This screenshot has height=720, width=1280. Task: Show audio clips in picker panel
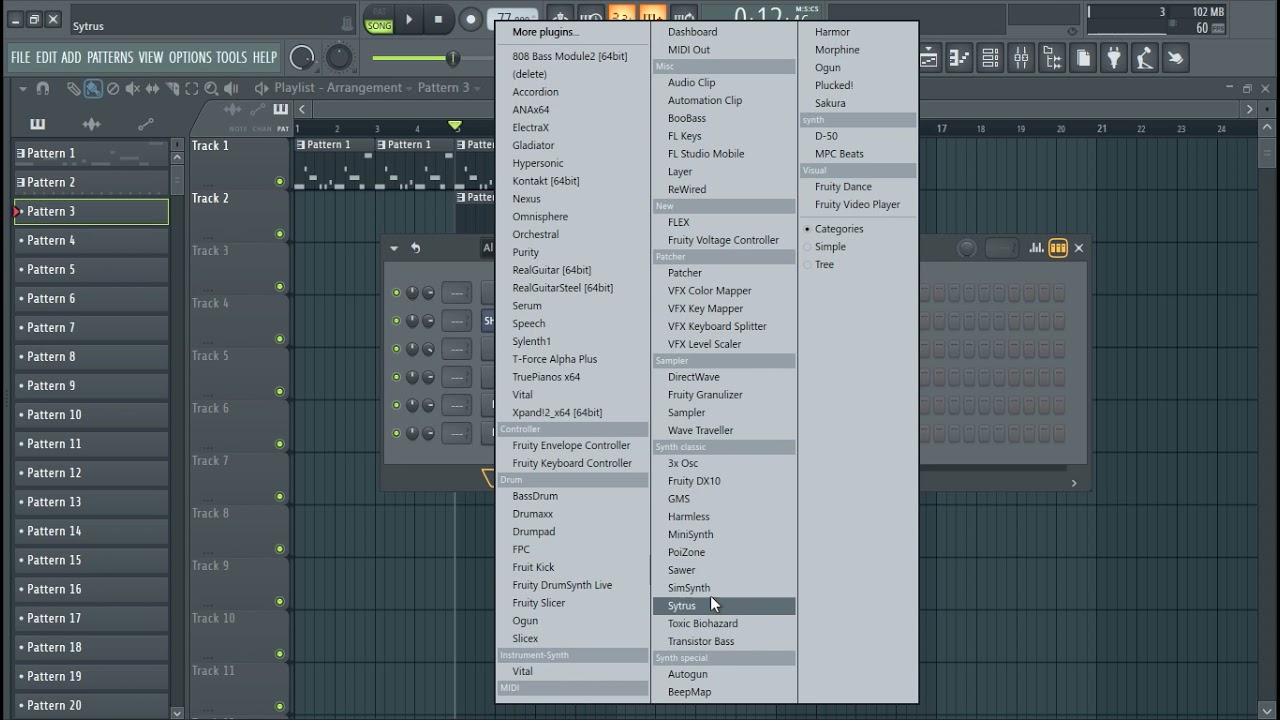tap(91, 124)
